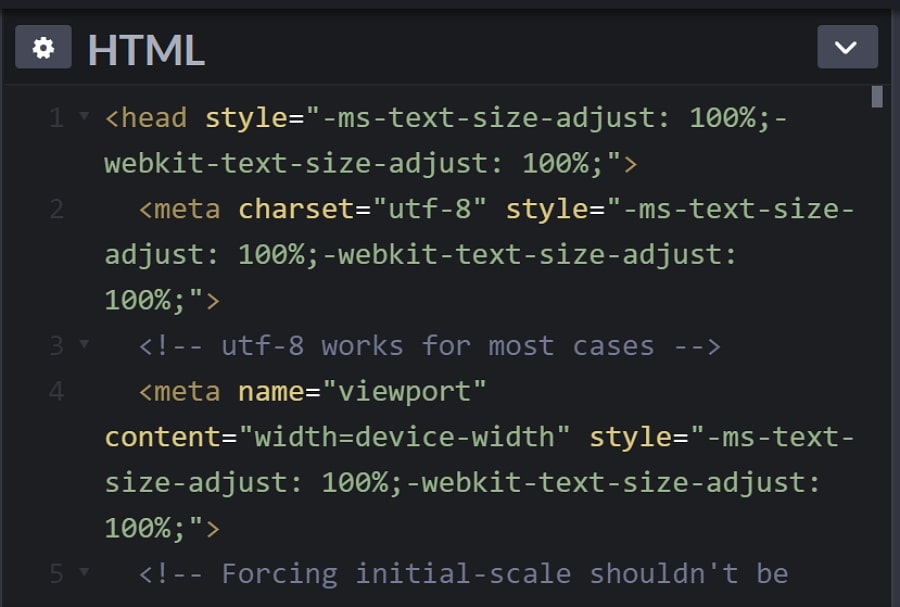Click line number 4 in the gutter
The width and height of the screenshot is (900, 607).
tap(56, 391)
